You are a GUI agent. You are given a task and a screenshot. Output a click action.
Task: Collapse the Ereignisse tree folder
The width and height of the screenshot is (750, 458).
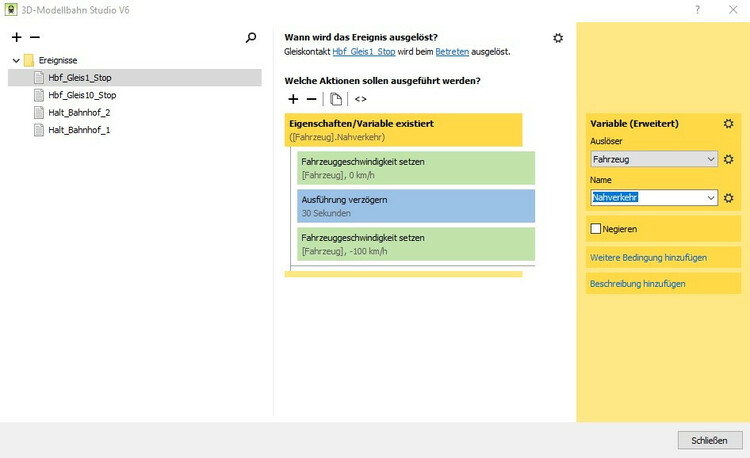[x=16, y=60]
